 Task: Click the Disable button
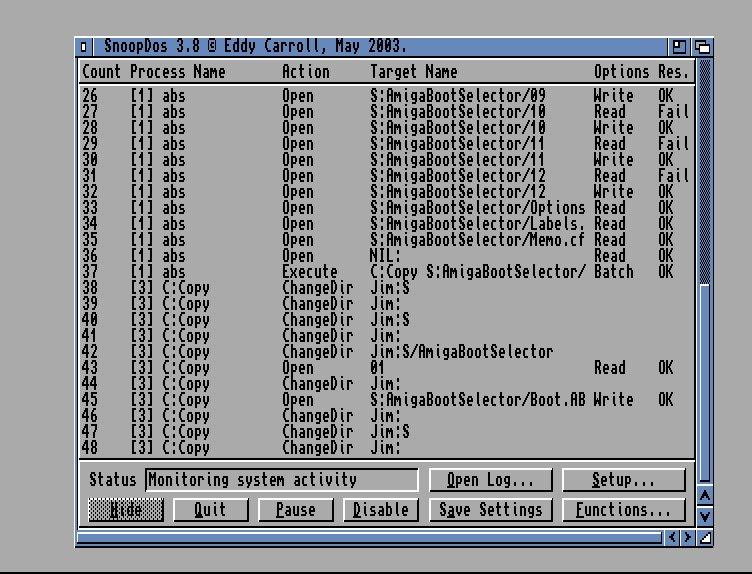click(381, 510)
